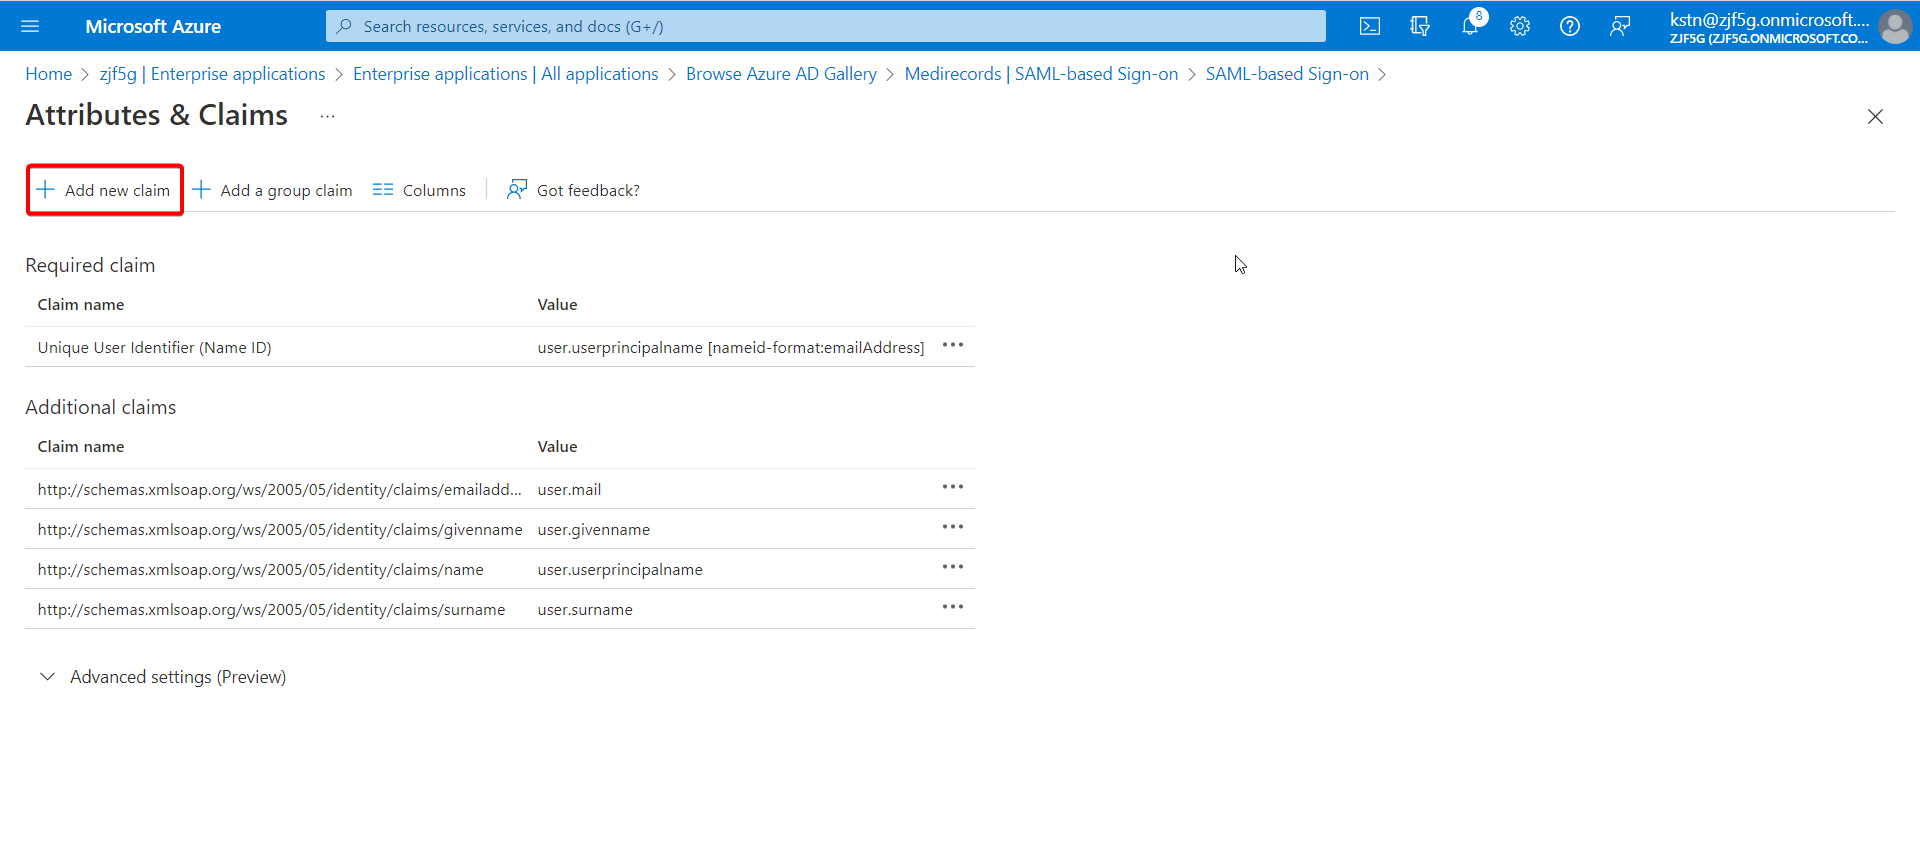Open the Columns option
The width and height of the screenshot is (1920, 867).
[419, 190]
